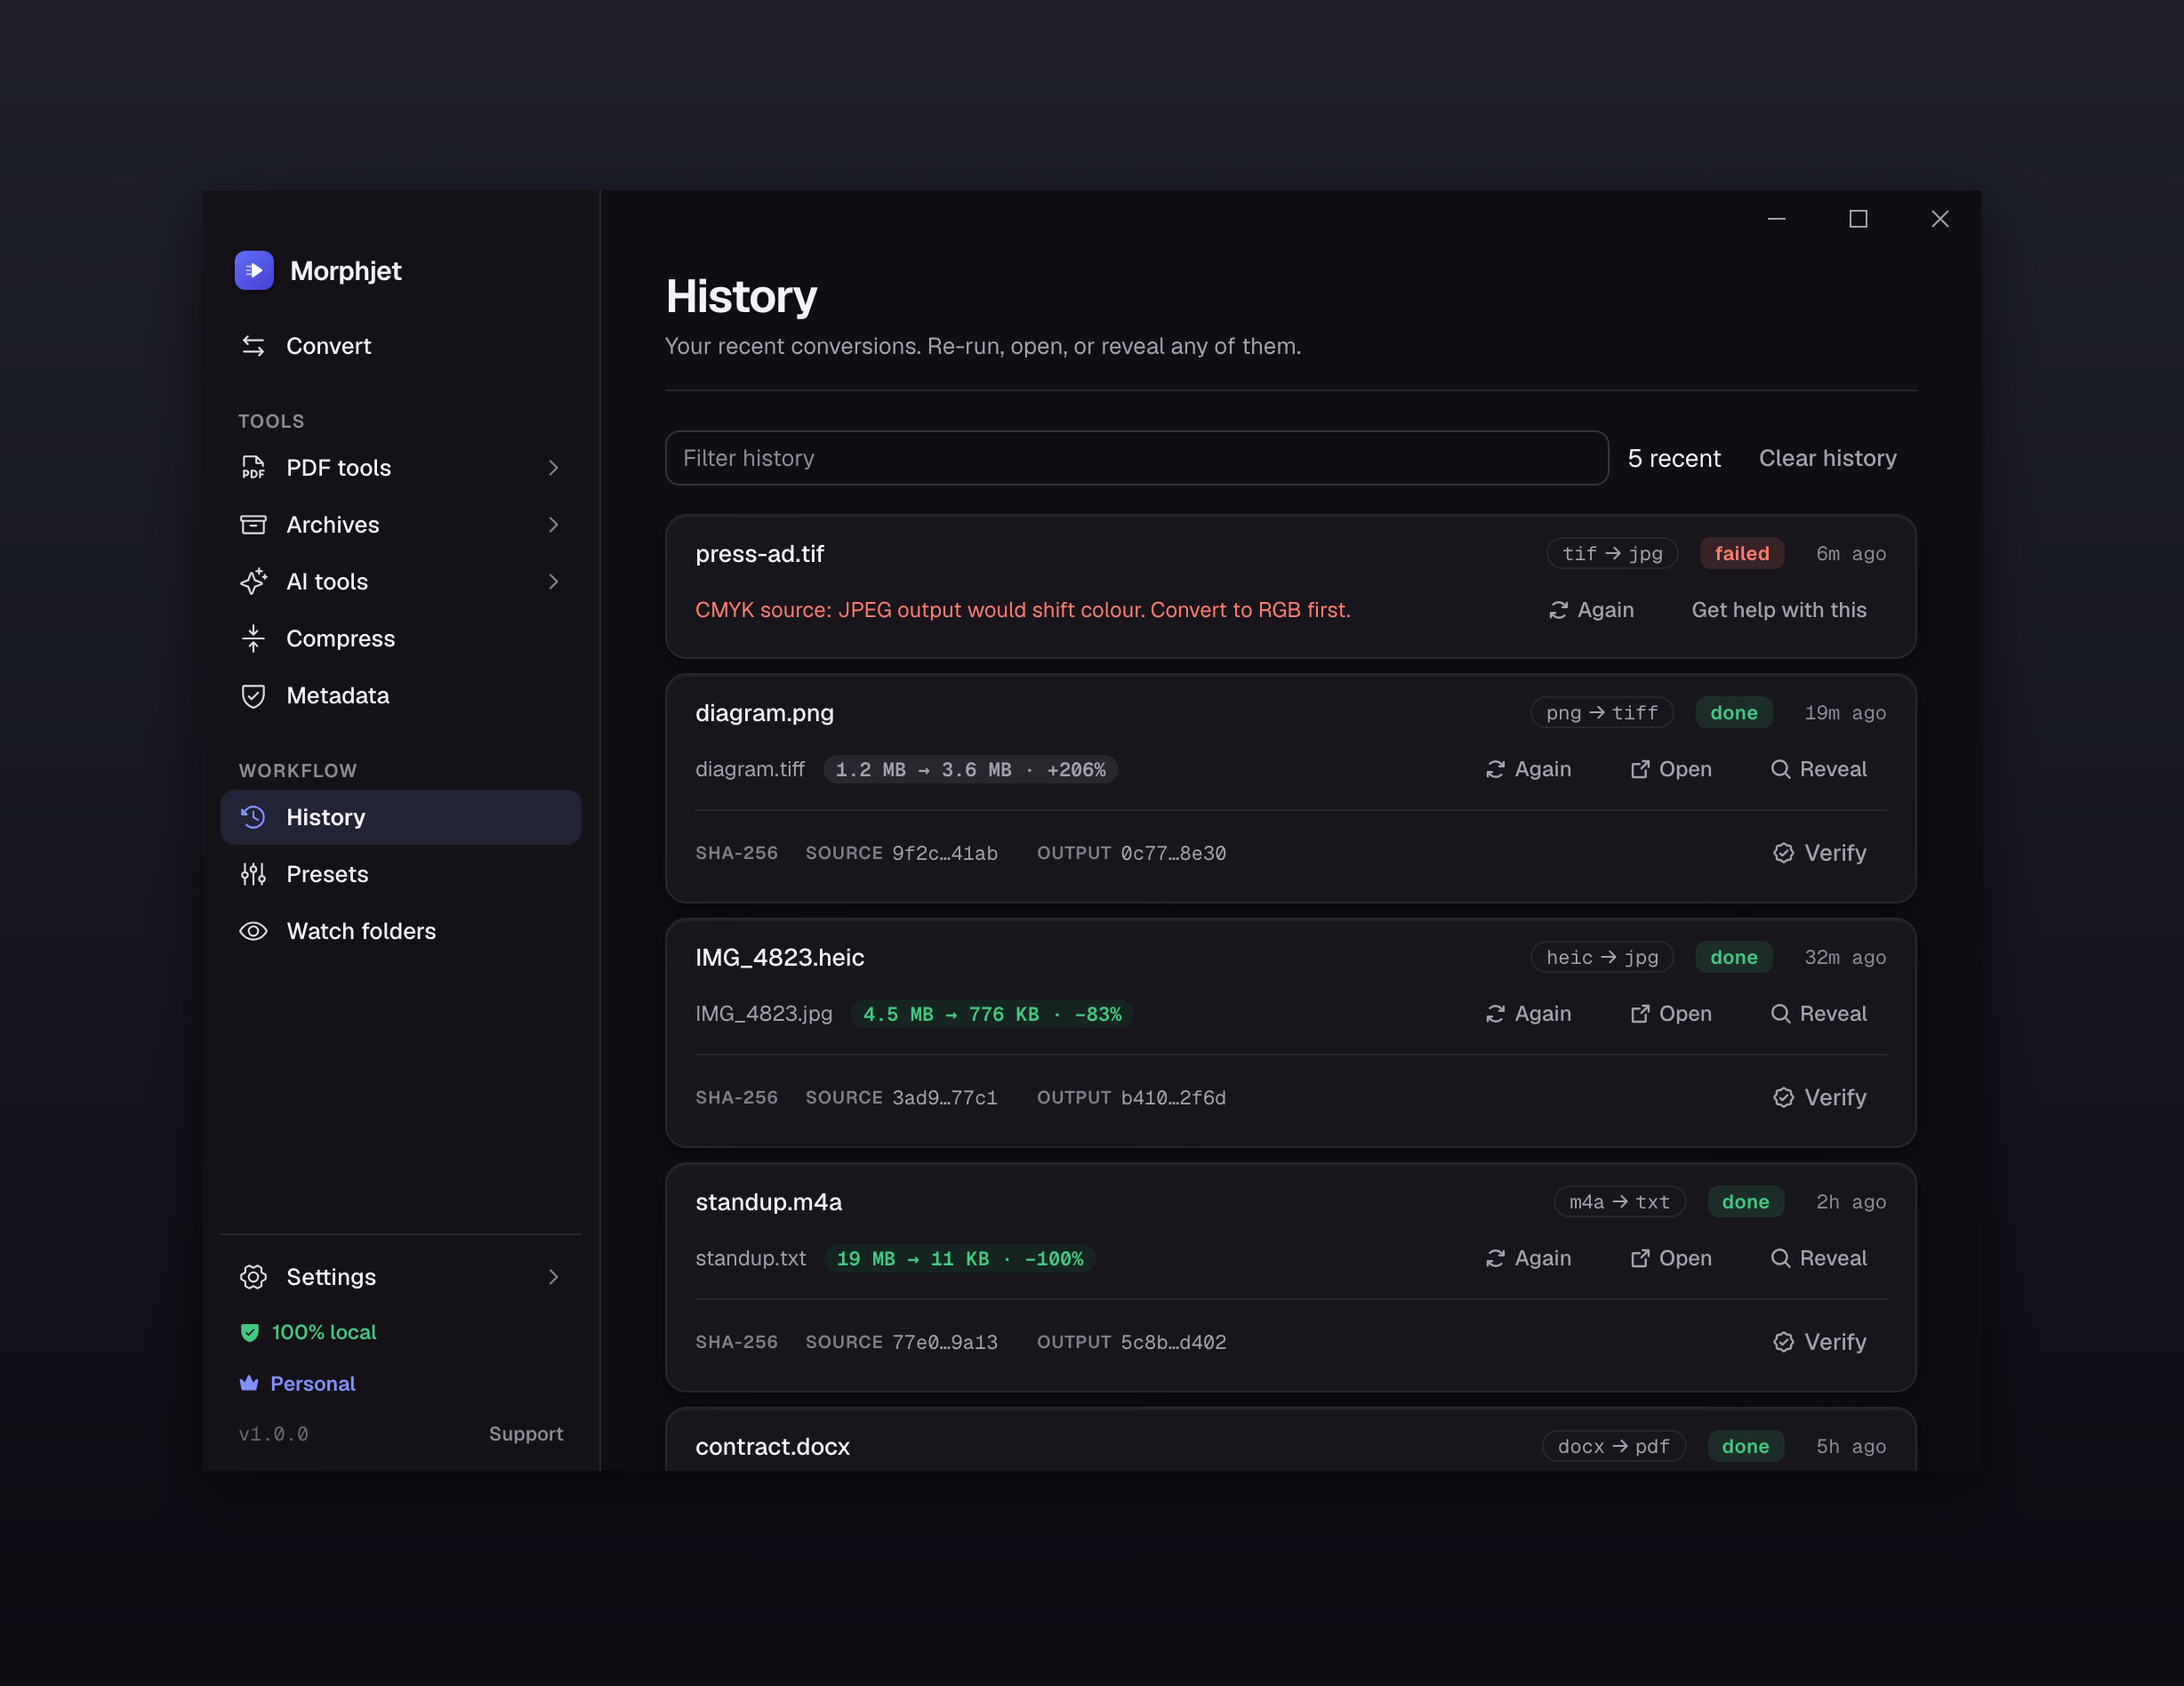Open the Presets page
Image resolution: width=2184 pixels, height=1686 pixels.
[x=400, y=874]
